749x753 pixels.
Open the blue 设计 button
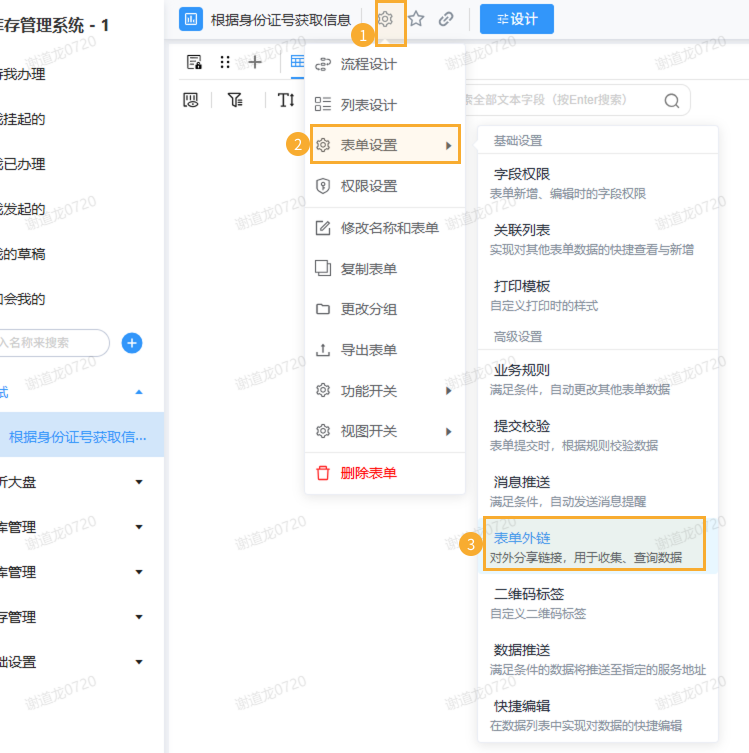[517, 19]
